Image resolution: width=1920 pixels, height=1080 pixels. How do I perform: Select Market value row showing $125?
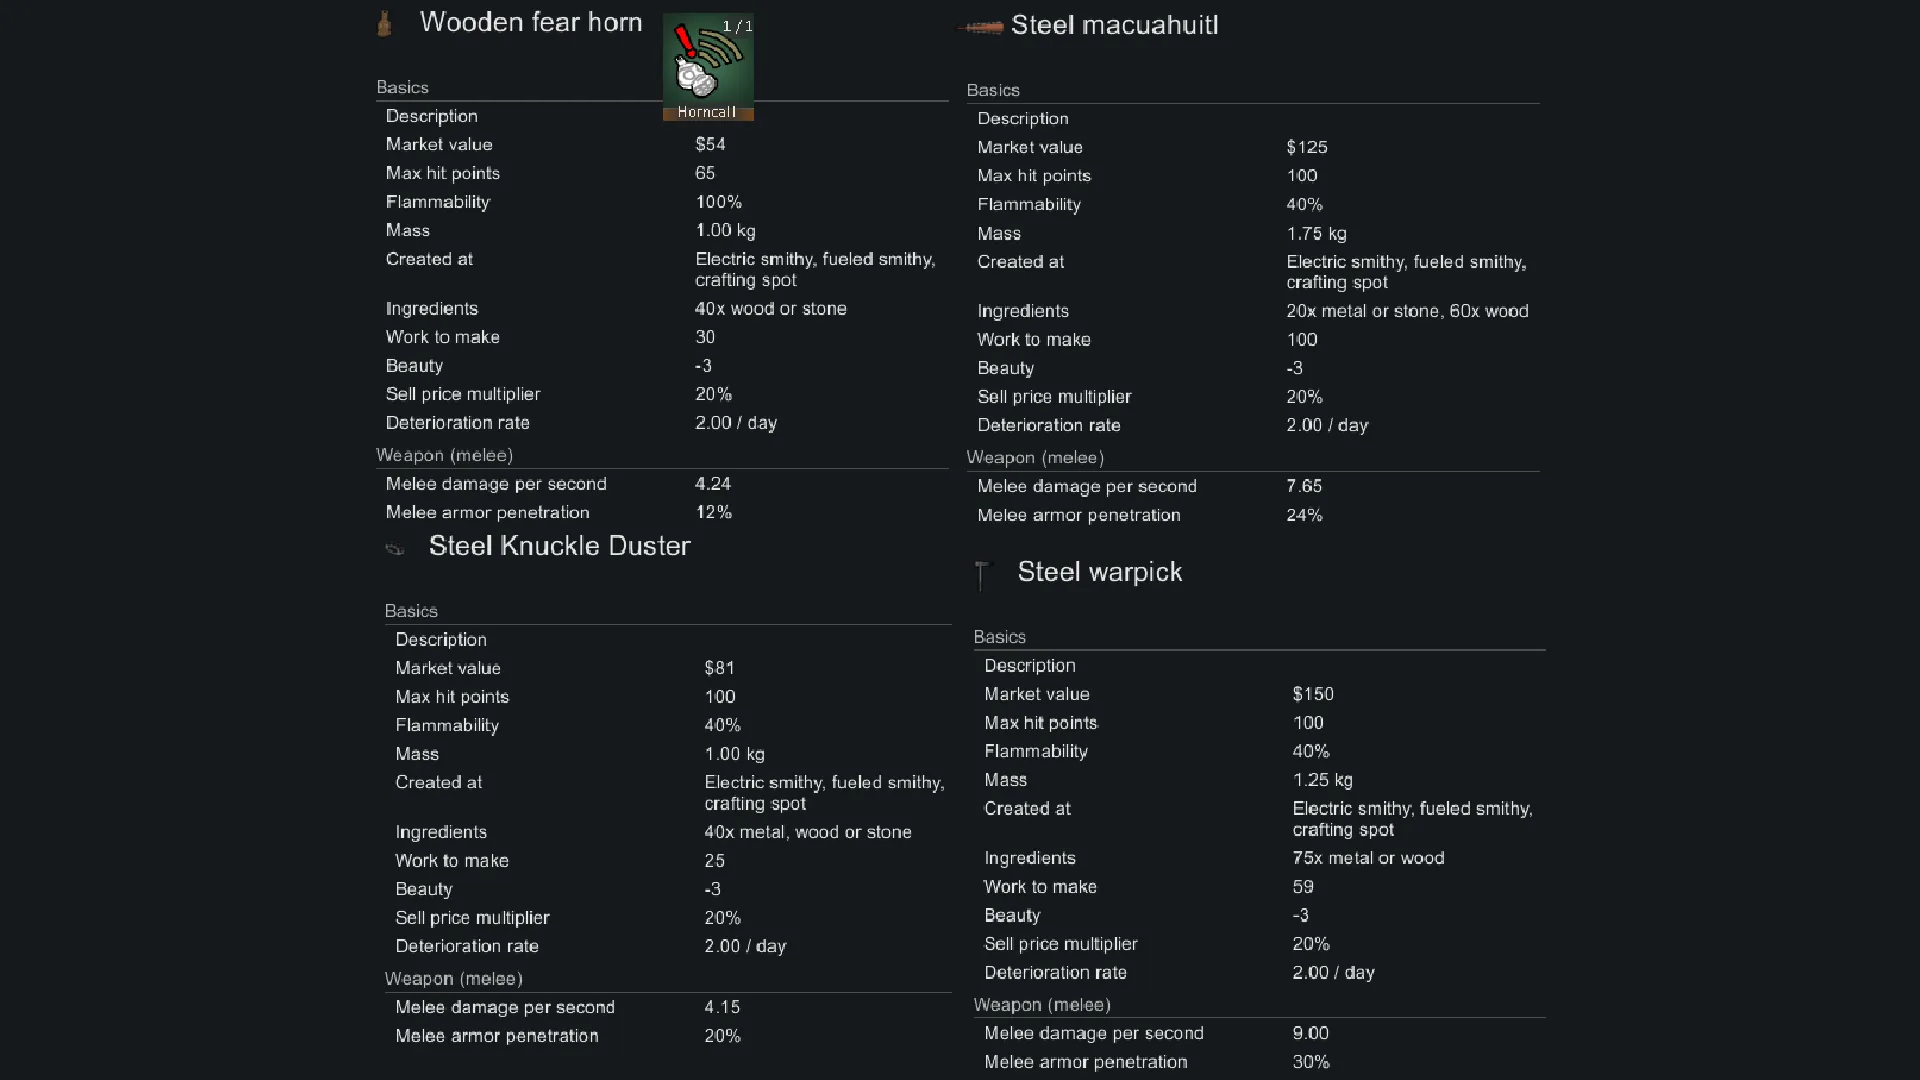pyautogui.click(x=1254, y=147)
